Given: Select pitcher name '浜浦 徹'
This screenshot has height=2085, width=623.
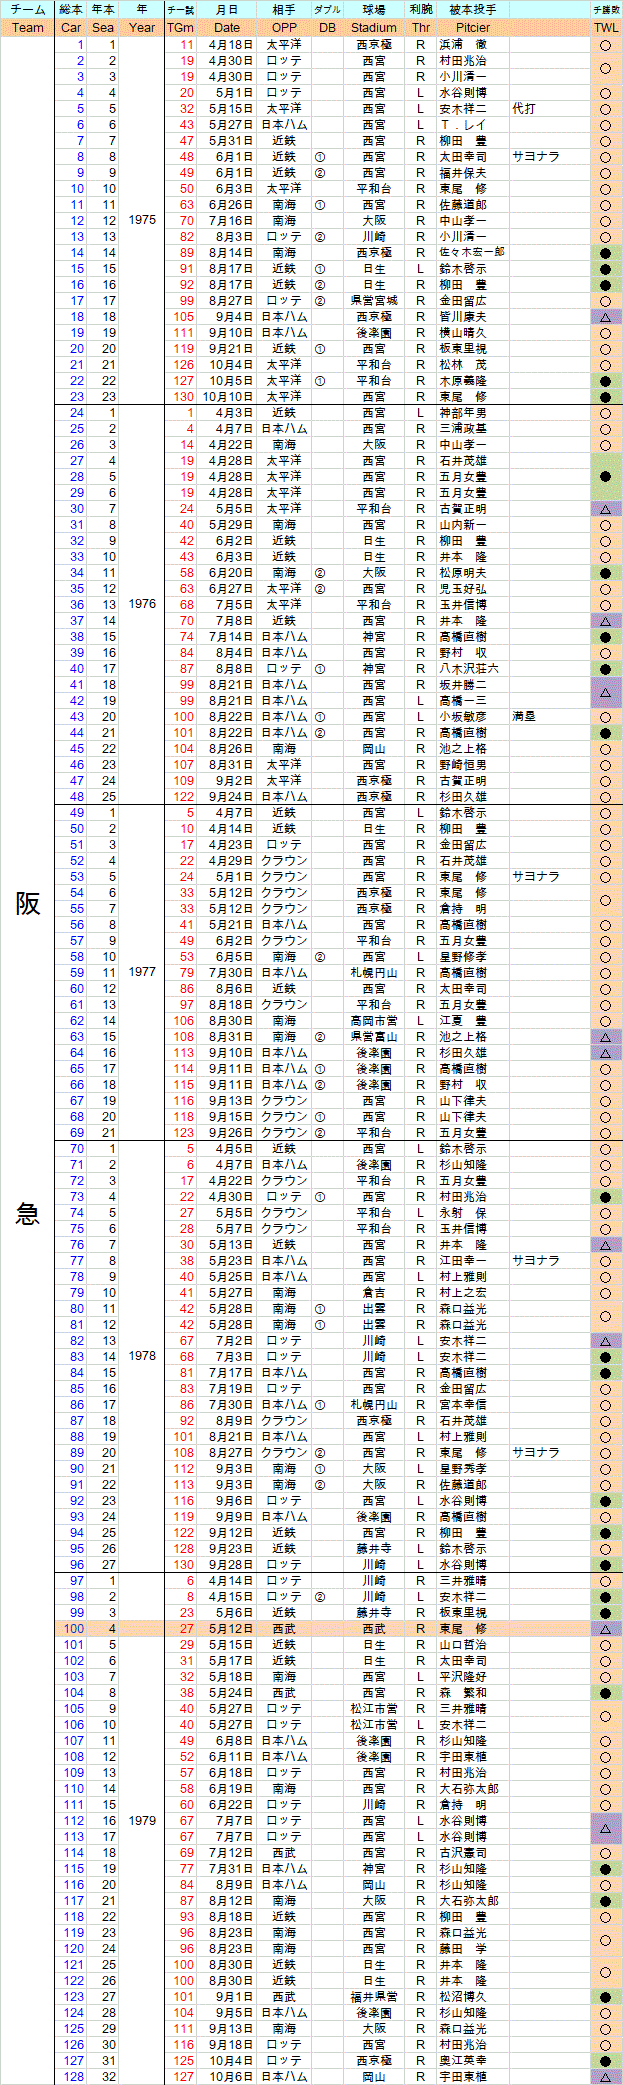Looking at the screenshot, I should pyautogui.click(x=464, y=45).
